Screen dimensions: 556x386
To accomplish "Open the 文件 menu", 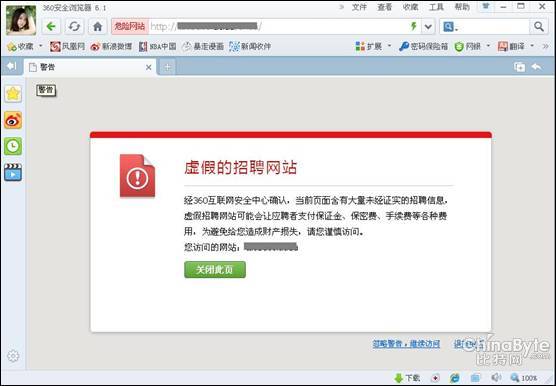I will tap(359, 7).
